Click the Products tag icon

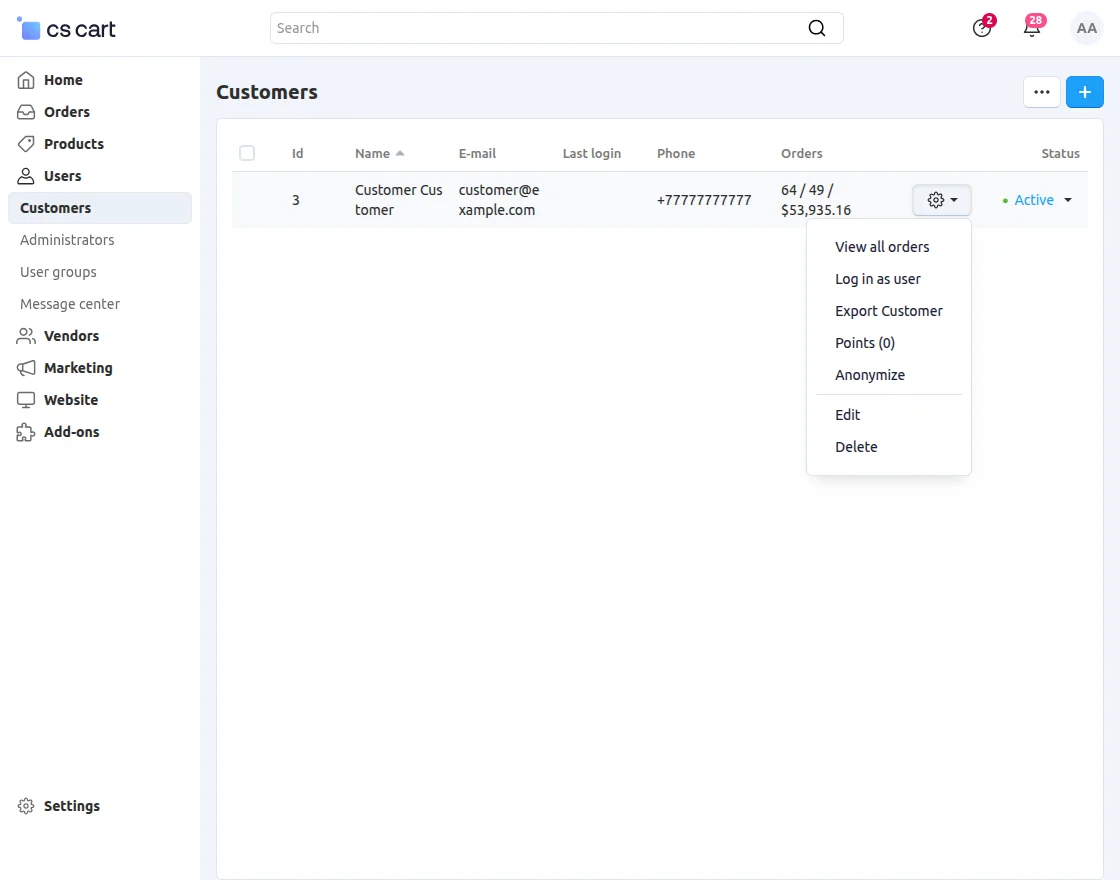[27, 144]
